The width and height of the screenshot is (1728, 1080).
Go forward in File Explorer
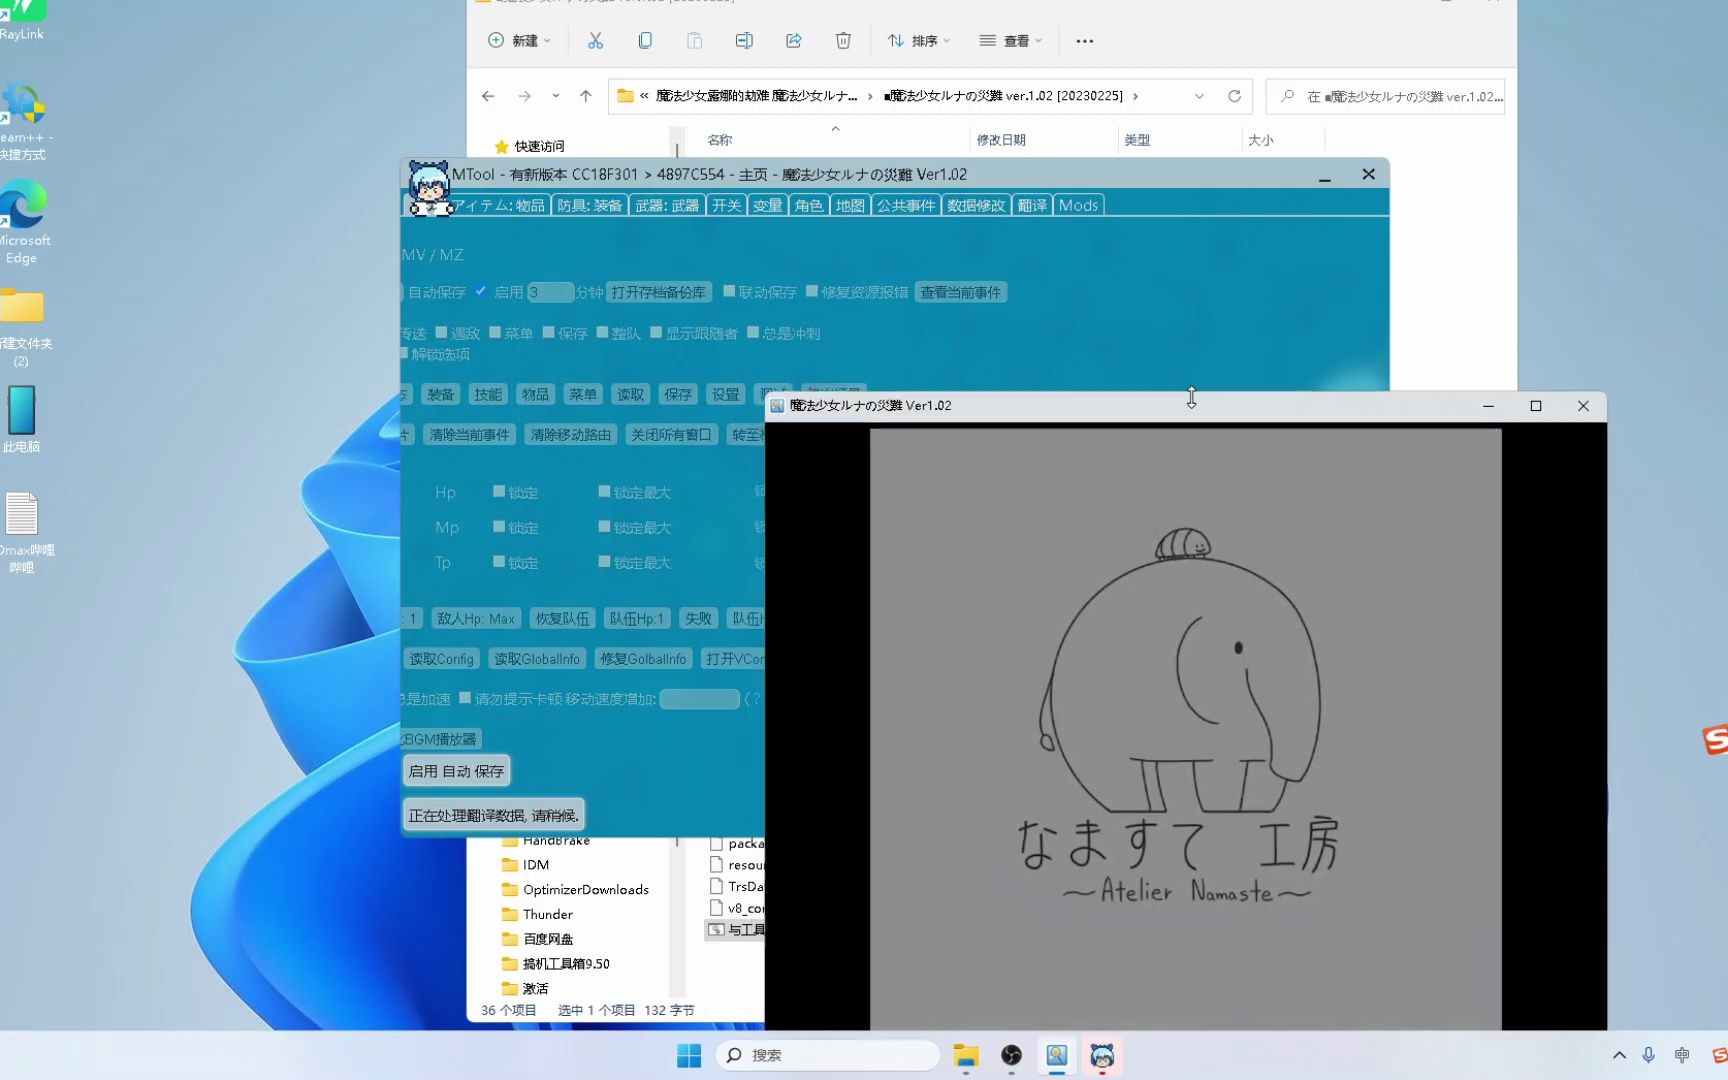(524, 96)
